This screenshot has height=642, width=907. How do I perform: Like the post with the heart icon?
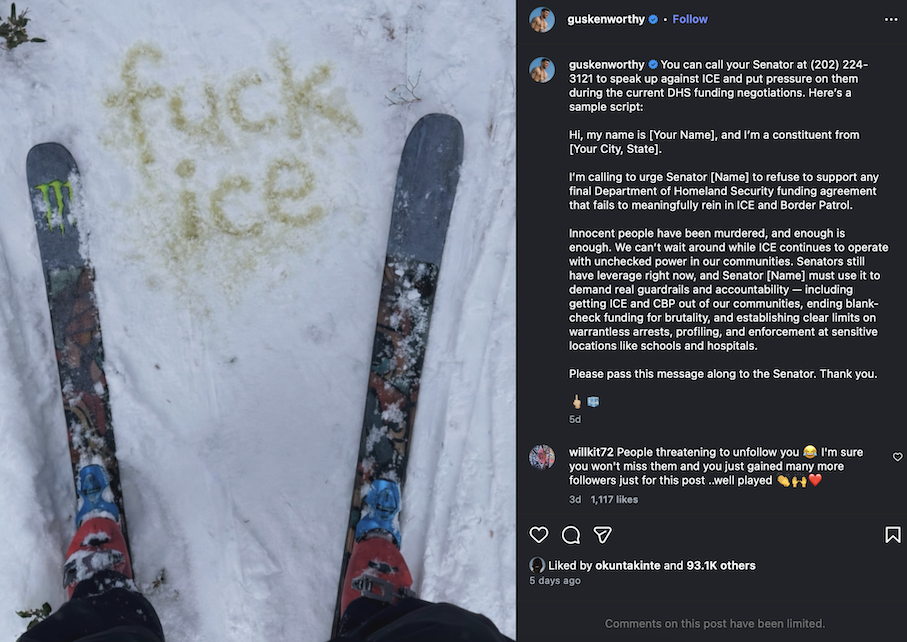(x=539, y=534)
